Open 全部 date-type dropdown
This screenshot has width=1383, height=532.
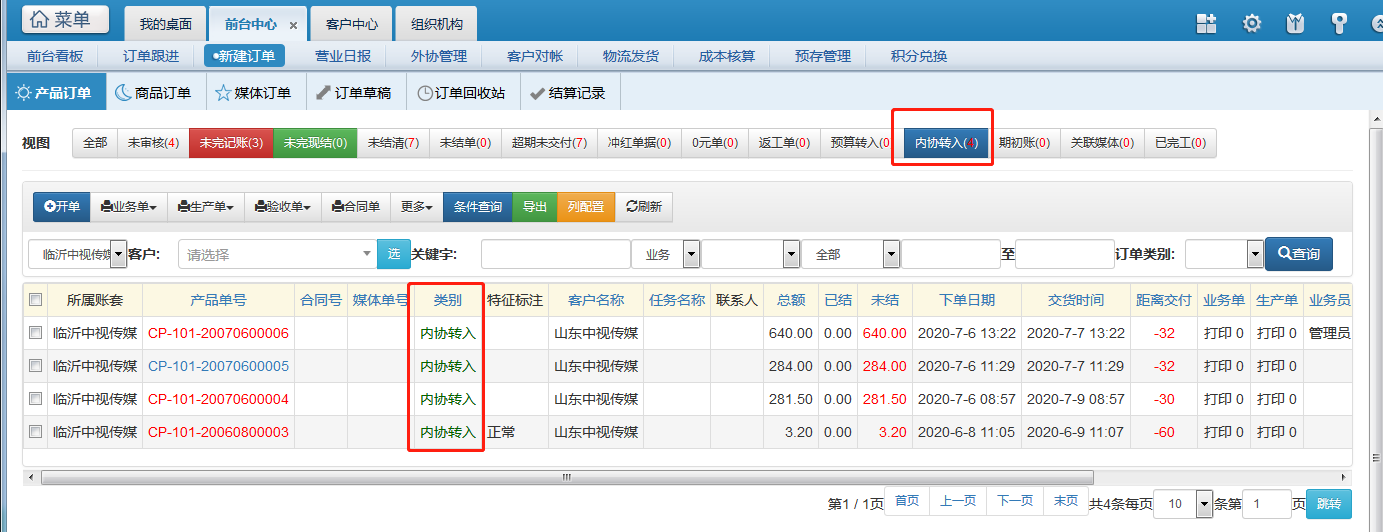(x=850, y=255)
